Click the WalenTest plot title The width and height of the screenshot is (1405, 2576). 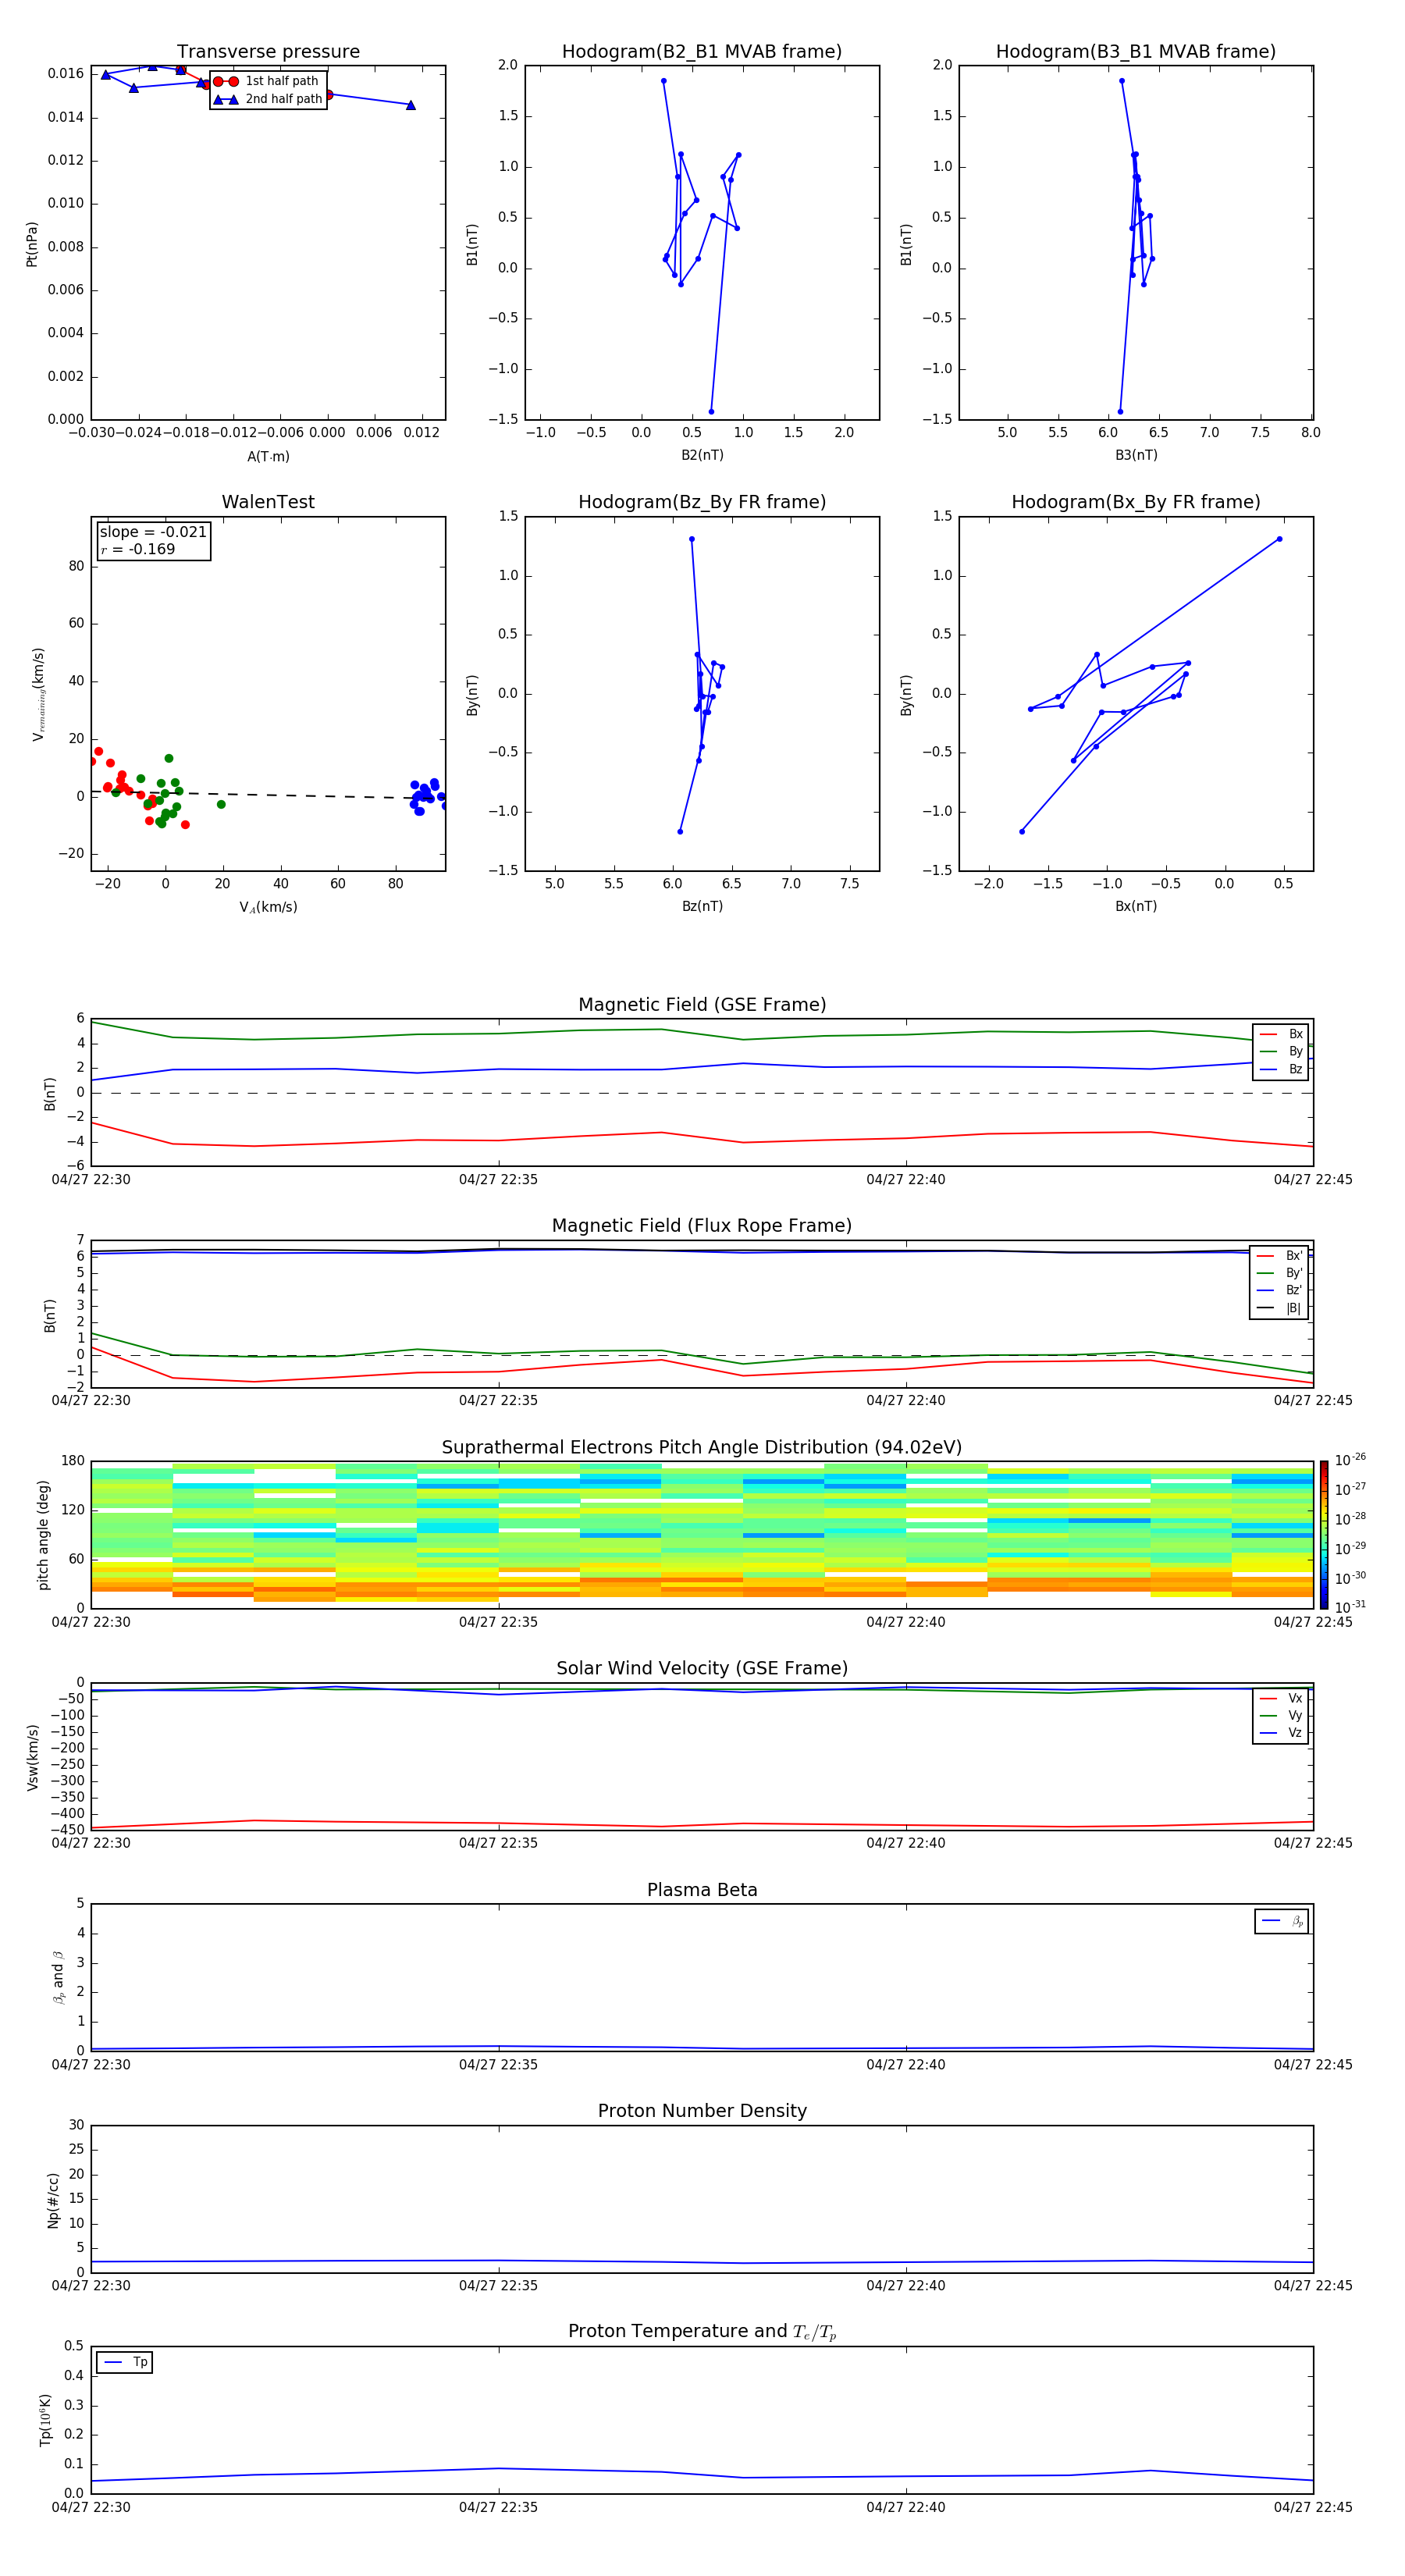268,502
